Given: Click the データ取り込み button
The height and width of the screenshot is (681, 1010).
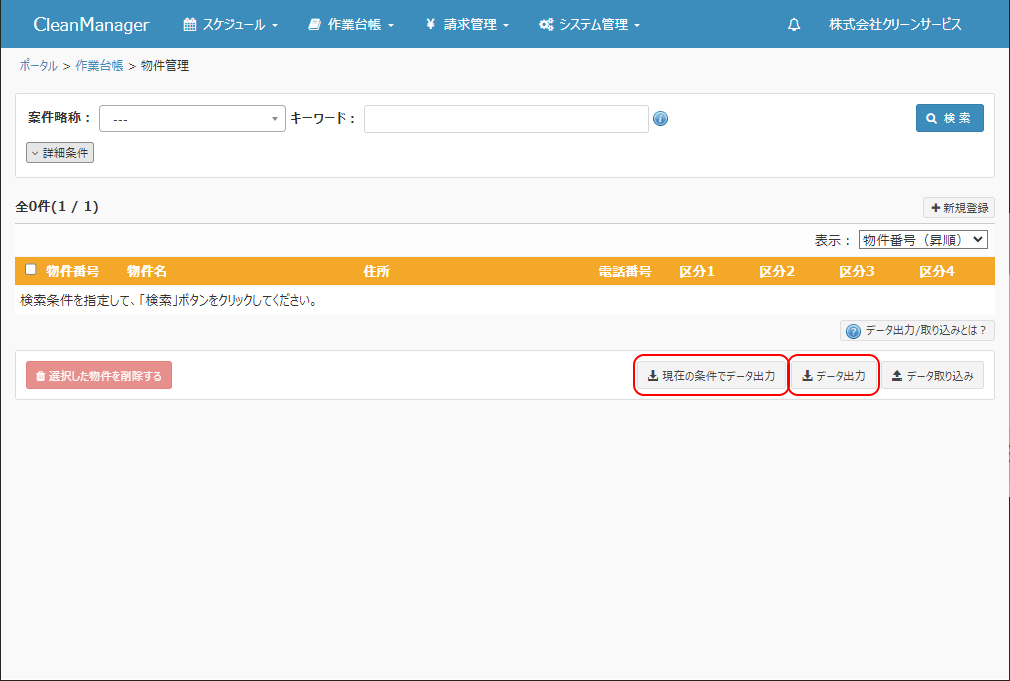Looking at the screenshot, I should (x=932, y=376).
